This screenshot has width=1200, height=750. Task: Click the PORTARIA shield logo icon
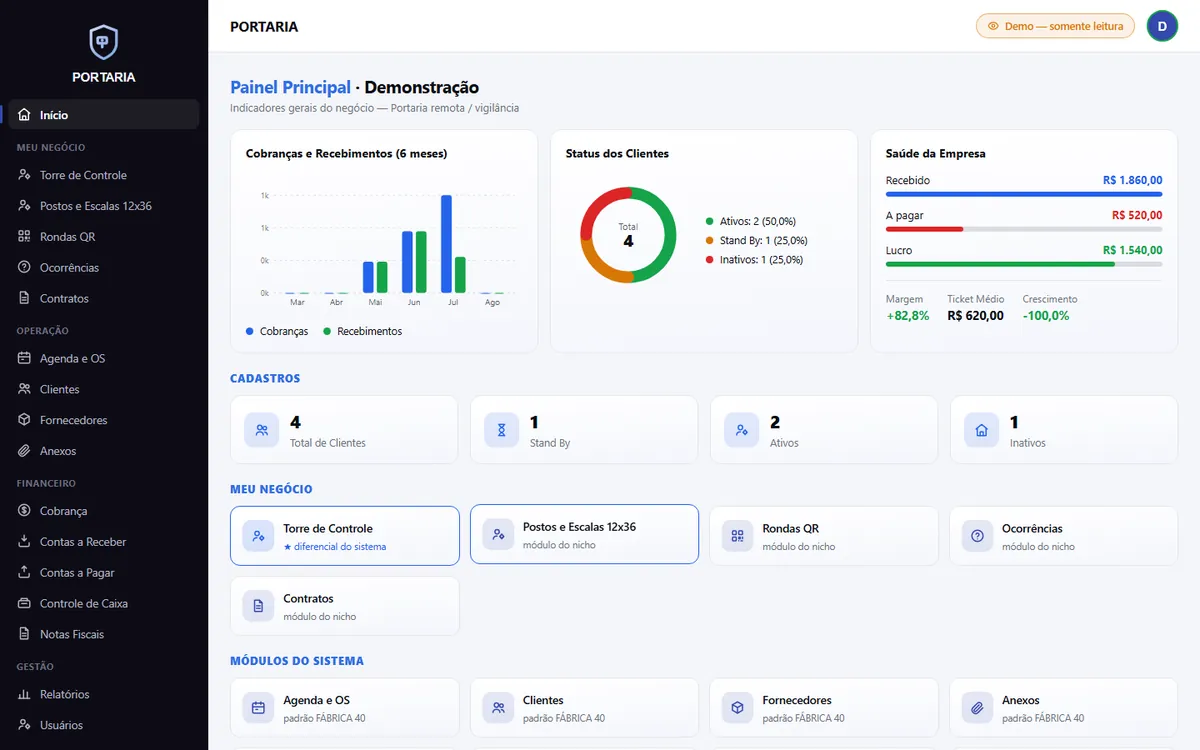tap(104, 42)
